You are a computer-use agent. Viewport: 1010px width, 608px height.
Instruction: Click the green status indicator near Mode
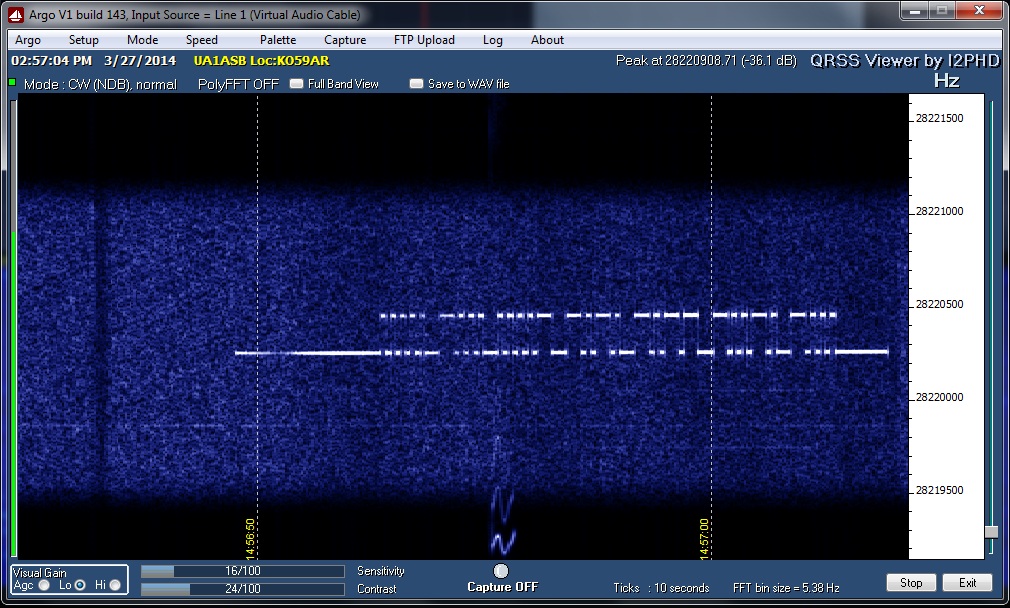pos(12,83)
